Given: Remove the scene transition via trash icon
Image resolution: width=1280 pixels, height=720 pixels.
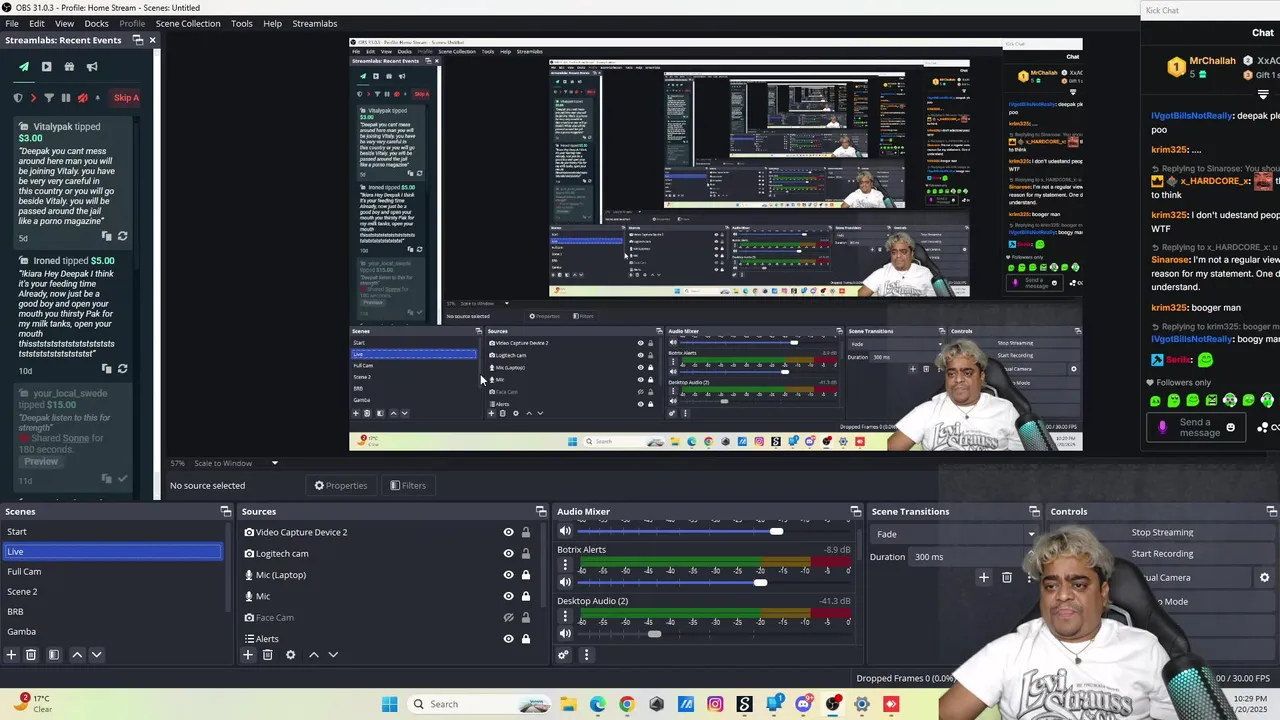Looking at the screenshot, I should [x=1007, y=577].
